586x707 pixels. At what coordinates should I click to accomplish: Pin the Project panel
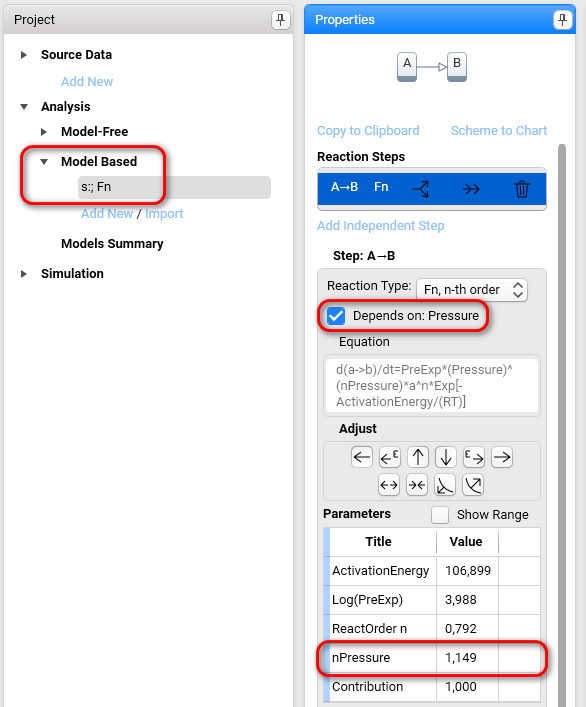(280, 20)
